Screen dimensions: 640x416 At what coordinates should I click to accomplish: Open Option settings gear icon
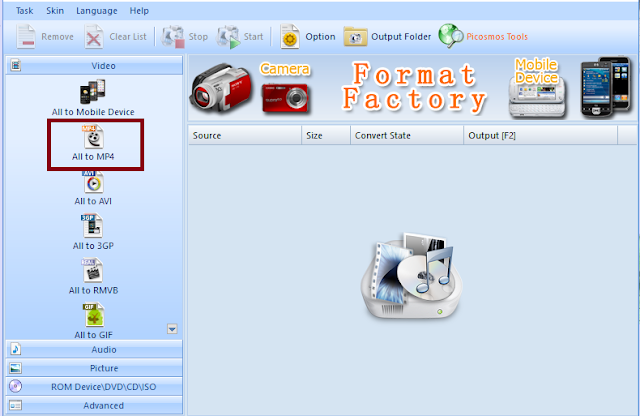click(290, 37)
